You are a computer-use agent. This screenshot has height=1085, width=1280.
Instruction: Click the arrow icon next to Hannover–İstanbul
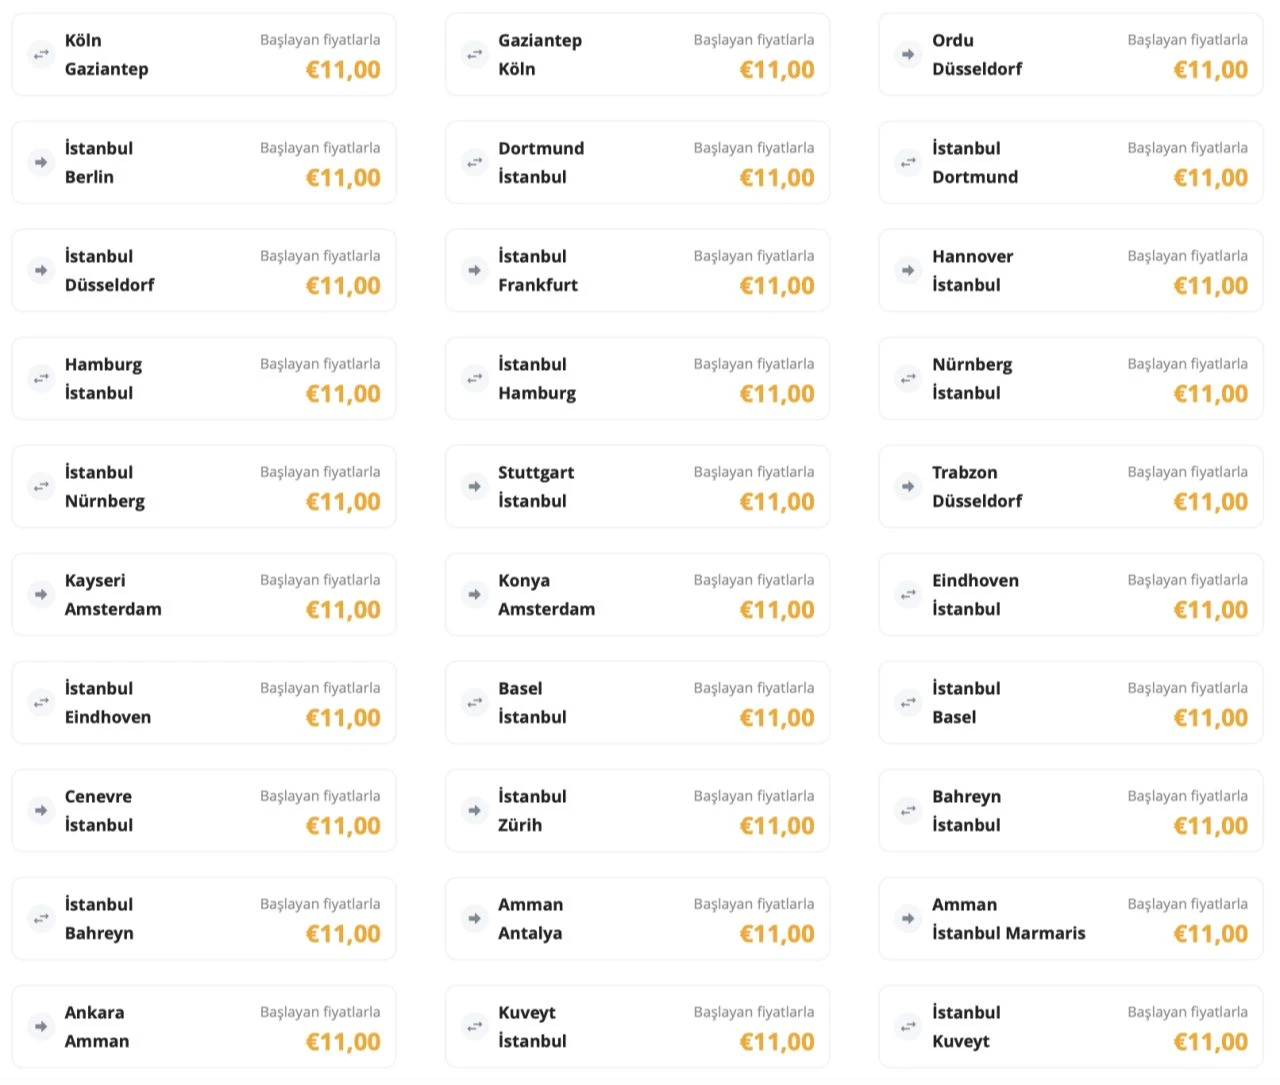click(908, 270)
